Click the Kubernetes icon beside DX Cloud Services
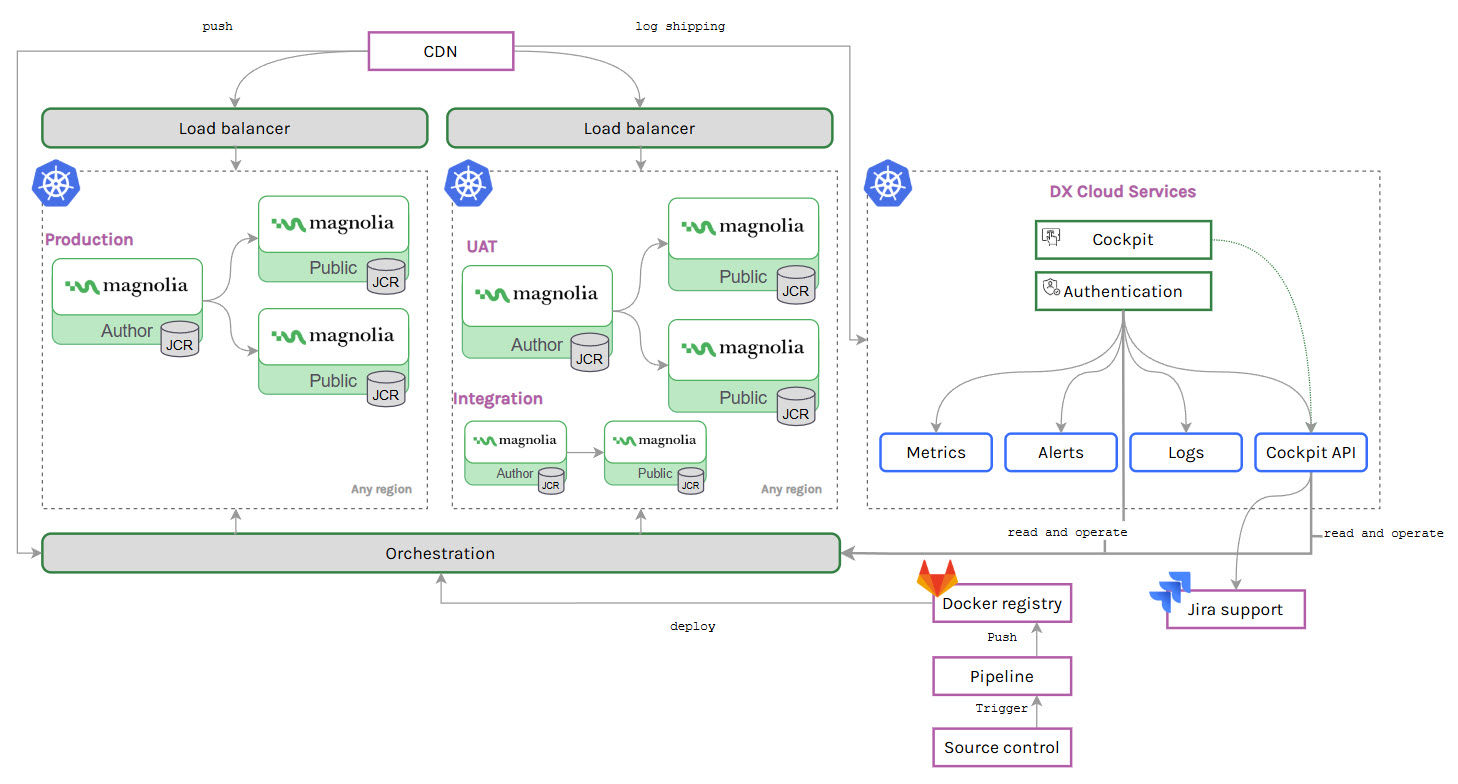This screenshot has height=784, width=1458. [886, 183]
